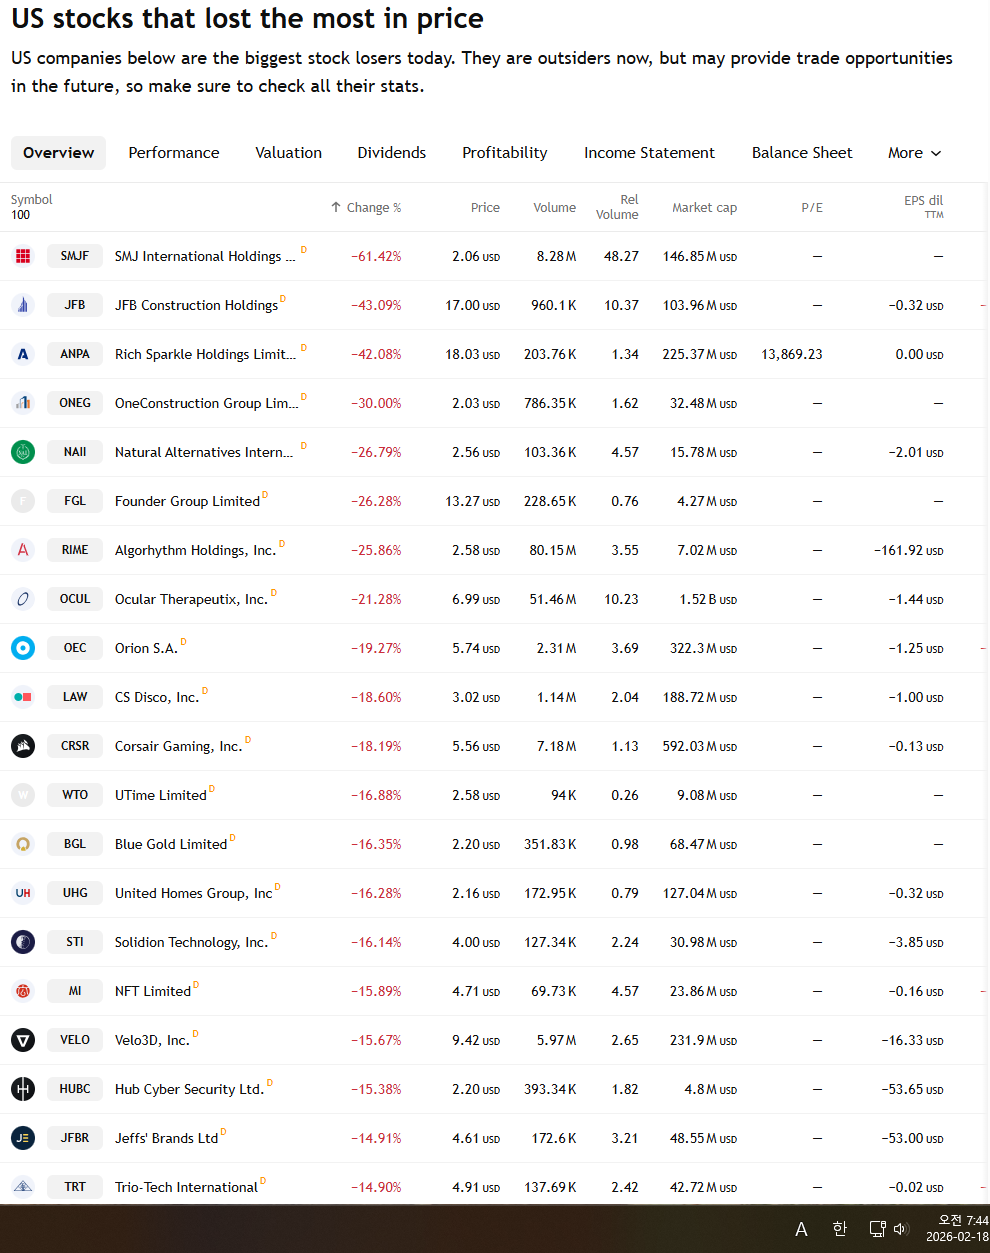Click the ONEG company logo icon
This screenshot has width=990, height=1253.
tap(23, 403)
